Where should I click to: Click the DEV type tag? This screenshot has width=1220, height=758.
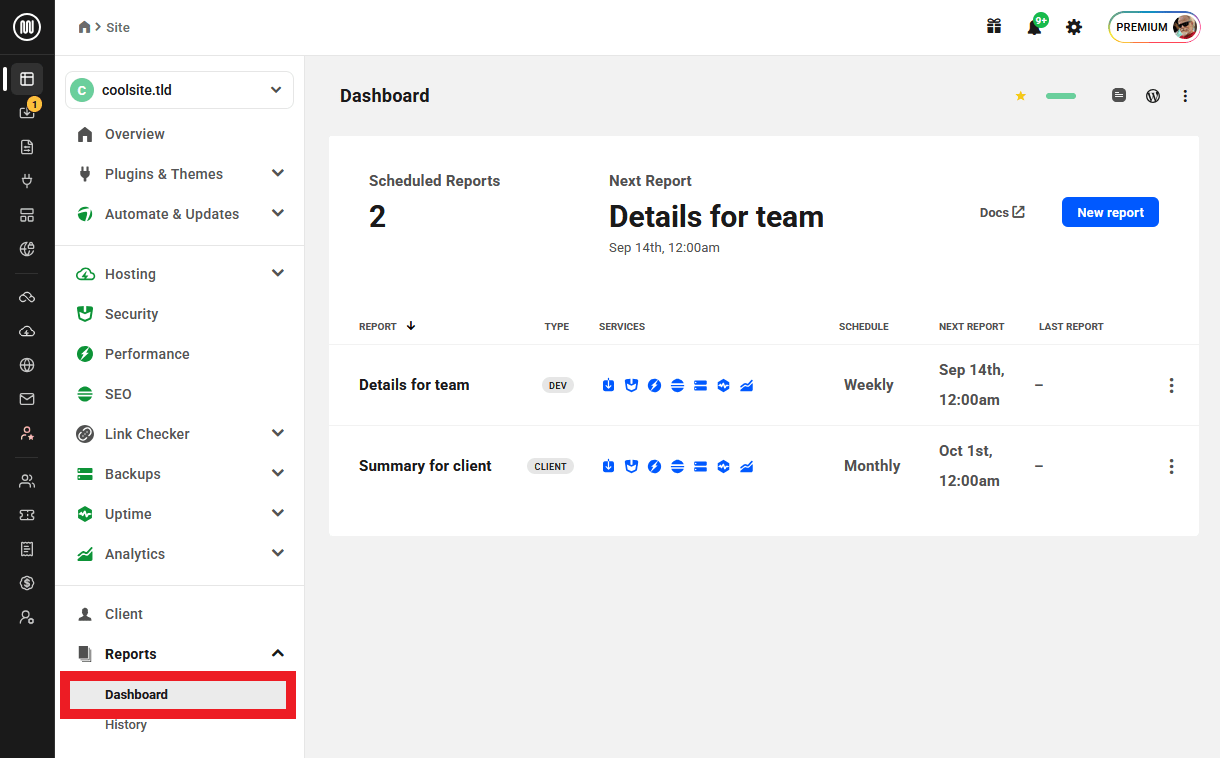tap(558, 385)
